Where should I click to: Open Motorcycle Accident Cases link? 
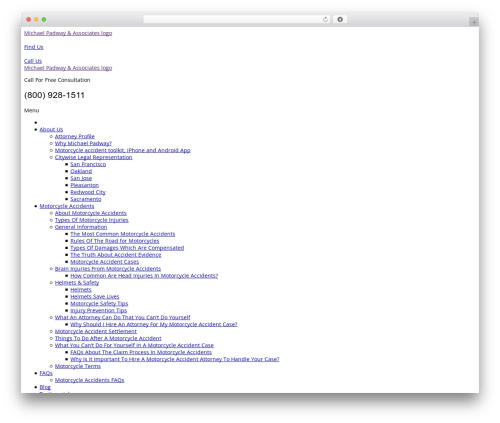click(x=105, y=262)
